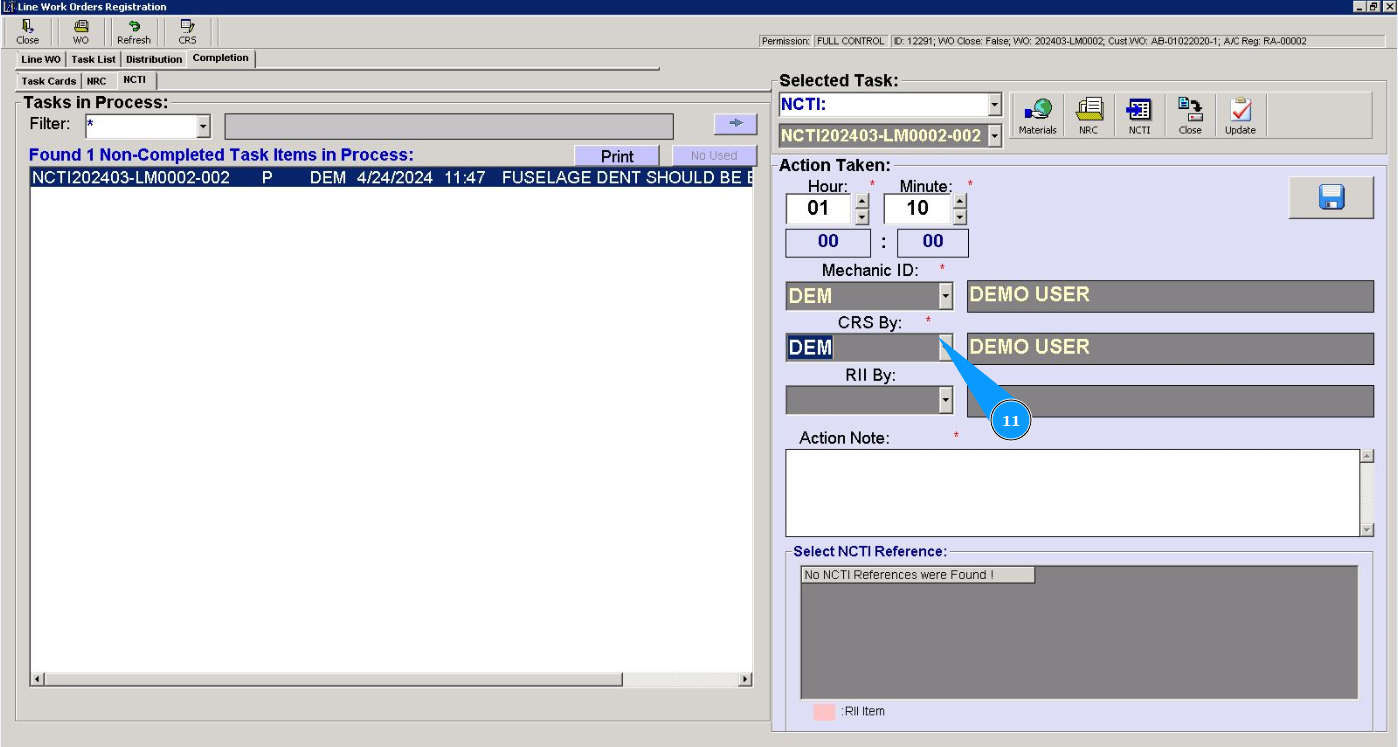Click the elapsed minutes 00 display box
The width and height of the screenshot is (1398, 747).
pyautogui.click(x=933, y=242)
